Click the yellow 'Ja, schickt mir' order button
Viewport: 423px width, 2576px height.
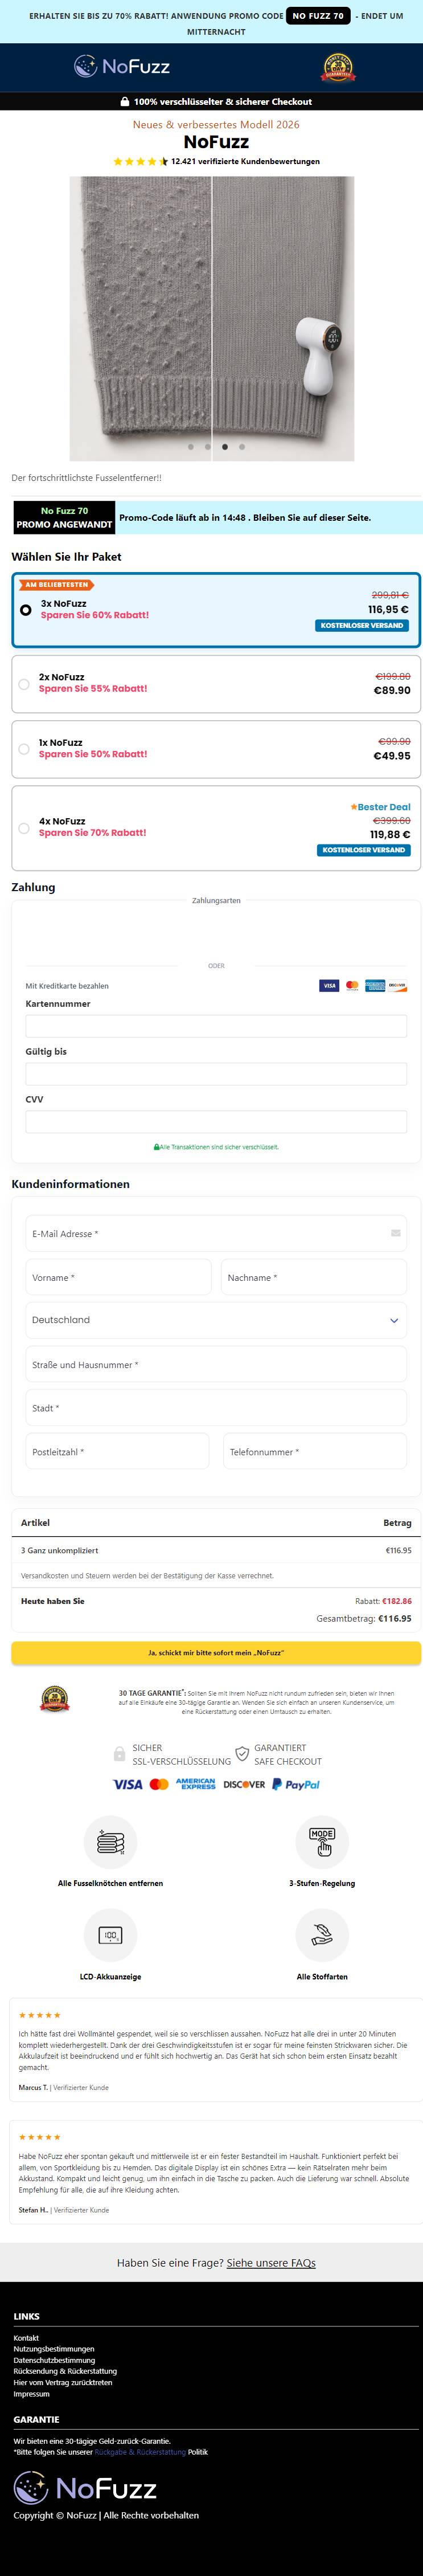pyautogui.click(x=216, y=1652)
